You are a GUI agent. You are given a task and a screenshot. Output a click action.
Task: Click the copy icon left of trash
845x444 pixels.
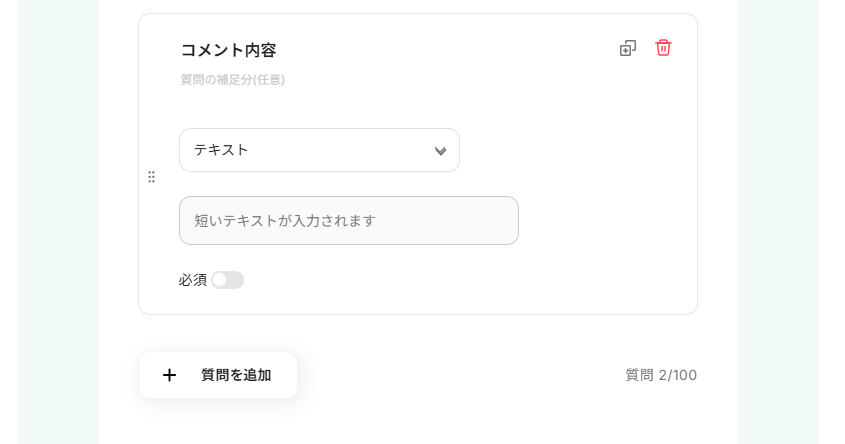(x=628, y=48)
